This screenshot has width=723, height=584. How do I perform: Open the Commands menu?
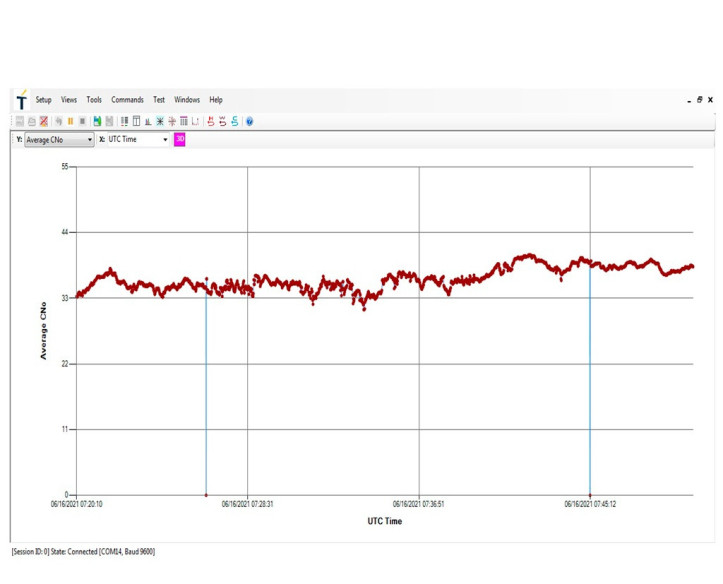(x=127, y=100)
